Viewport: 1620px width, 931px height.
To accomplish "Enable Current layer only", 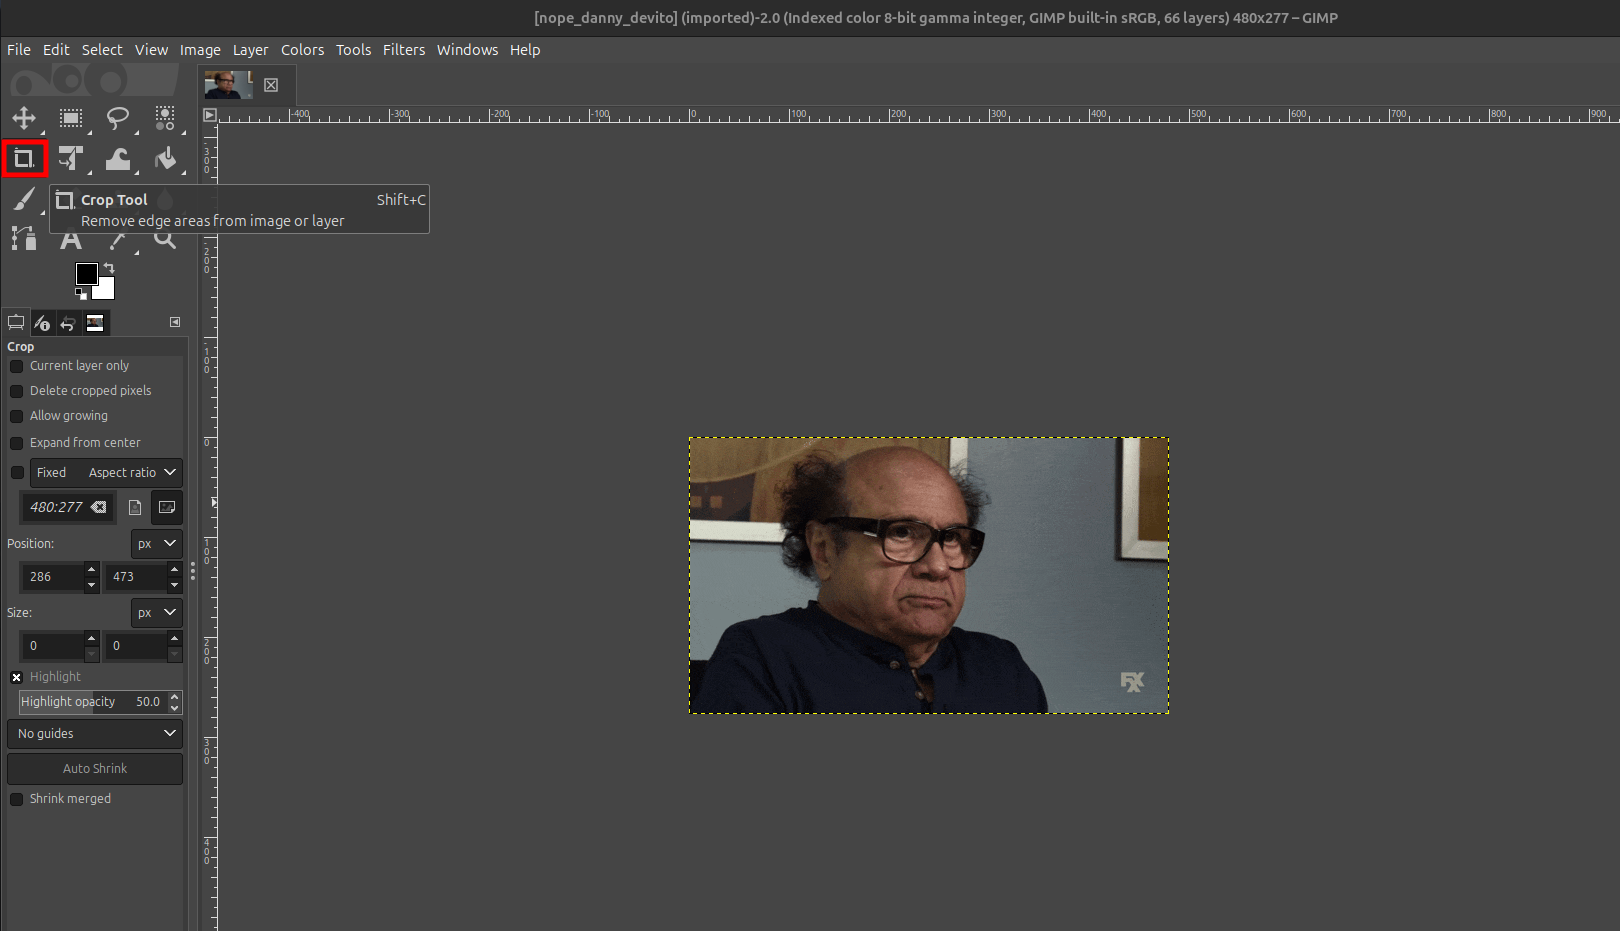I will [x=16, y=366].
